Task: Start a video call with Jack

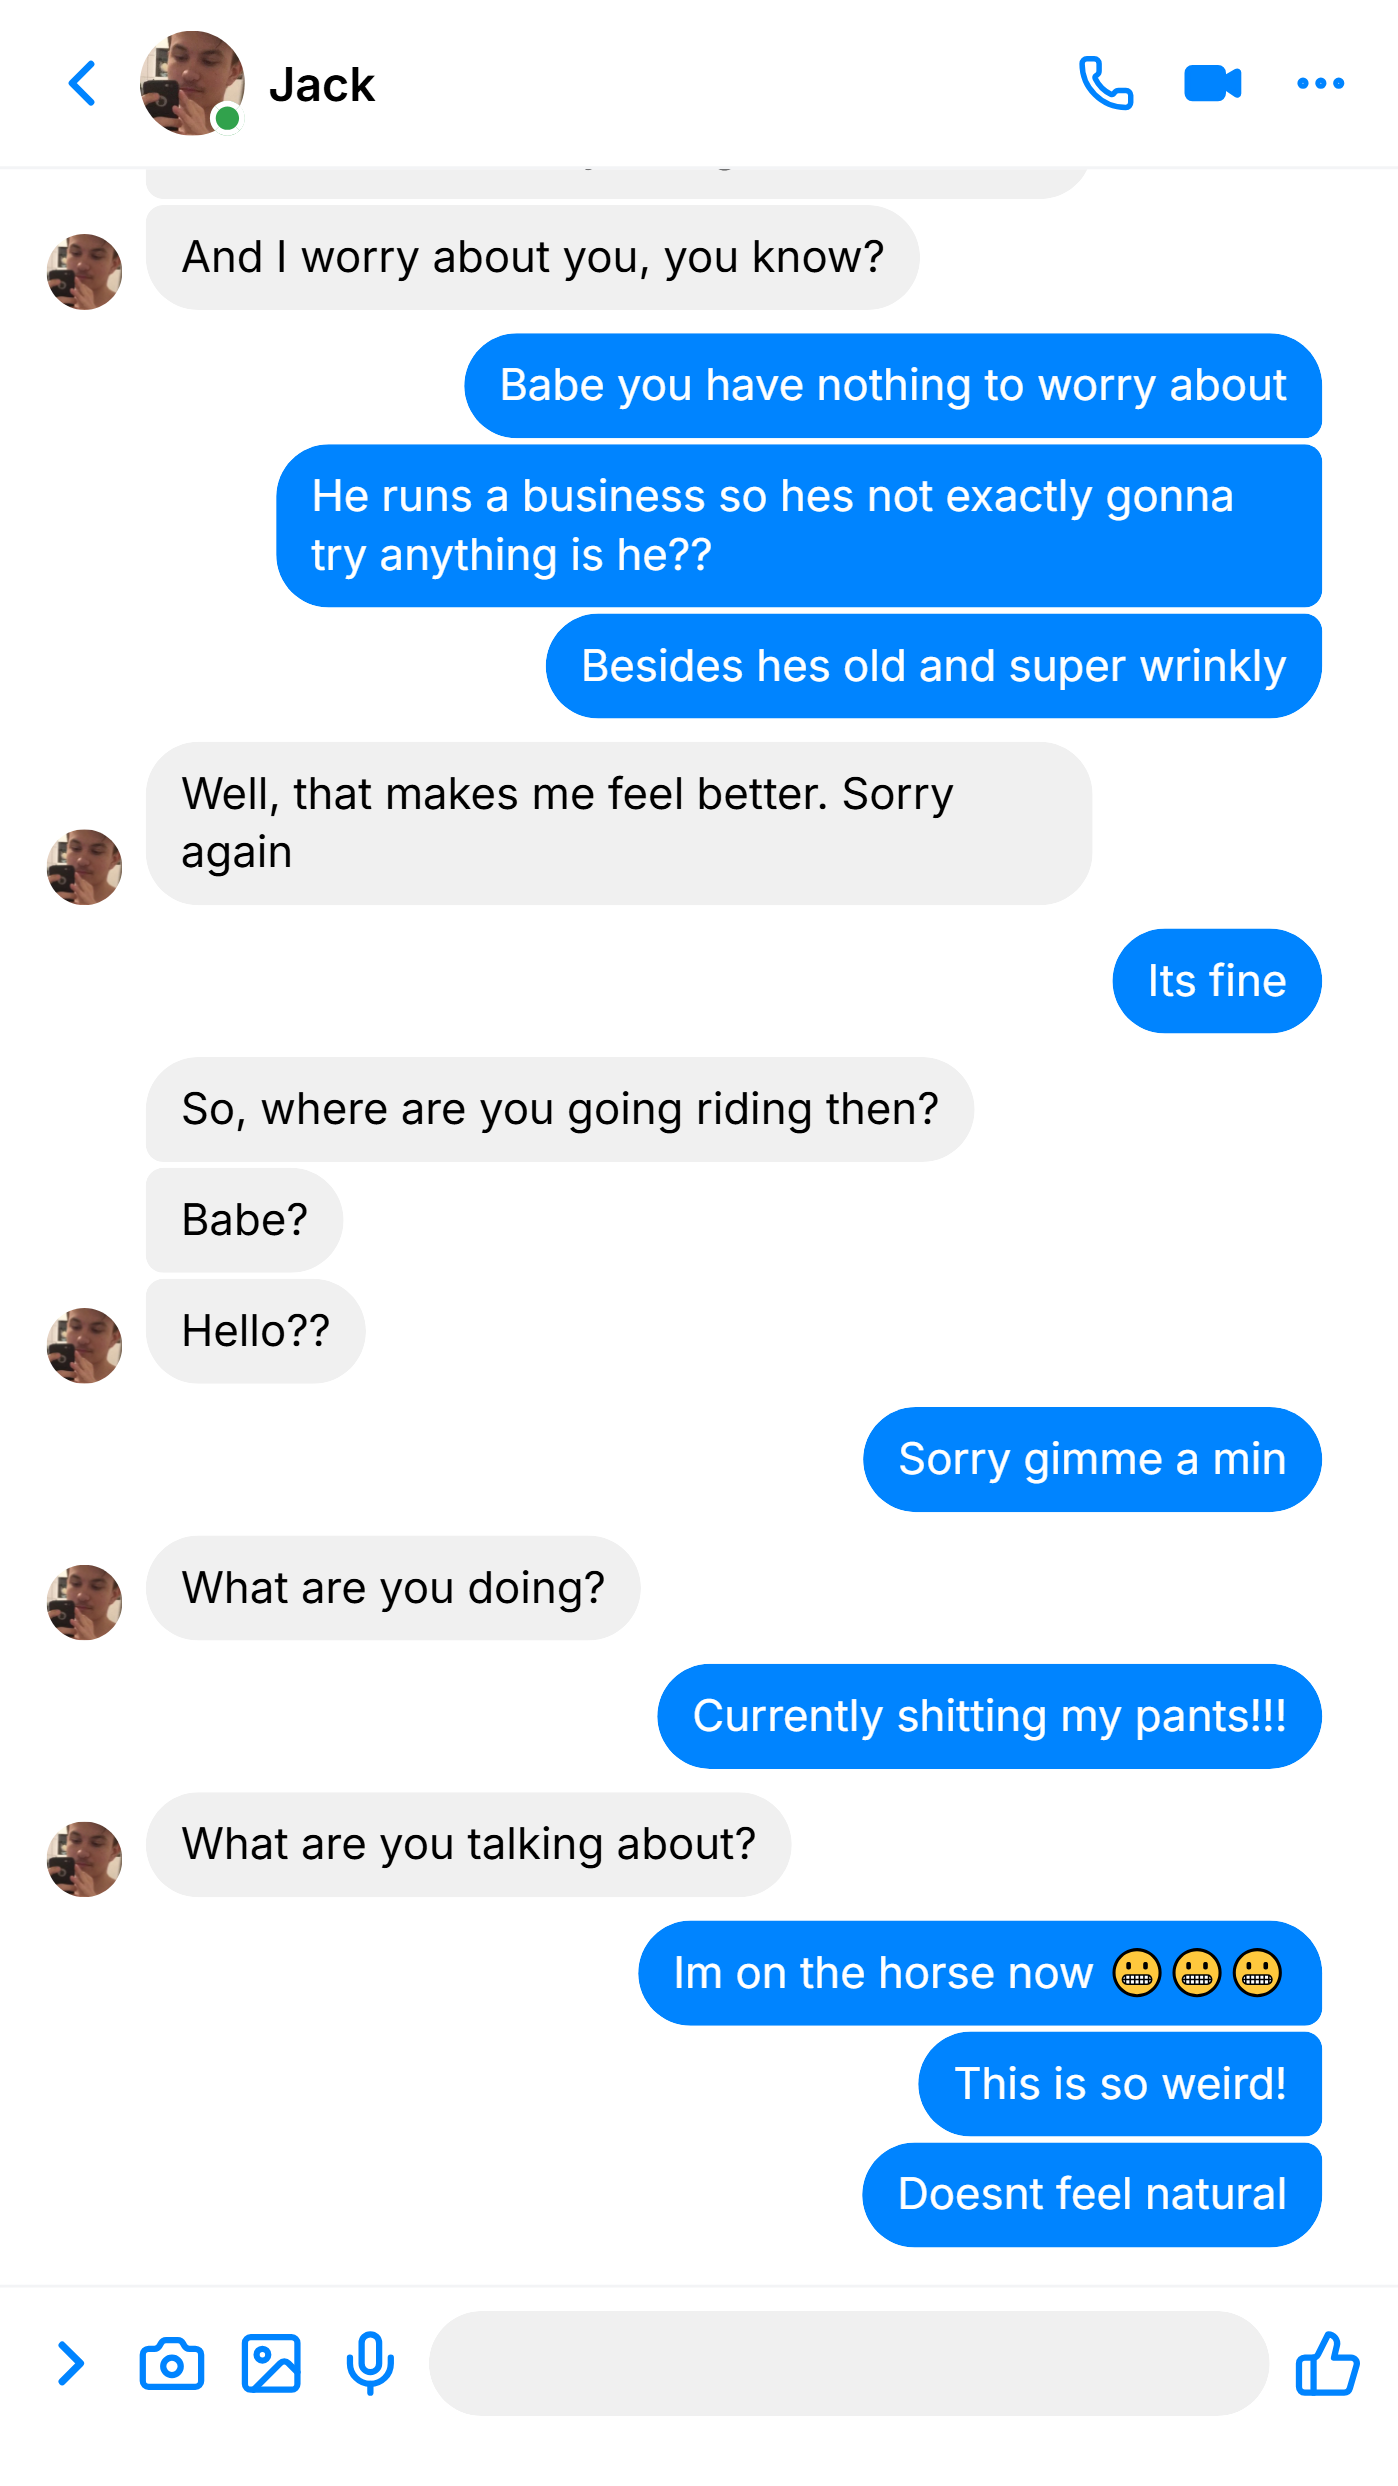Action: [x=1212, y=83]
